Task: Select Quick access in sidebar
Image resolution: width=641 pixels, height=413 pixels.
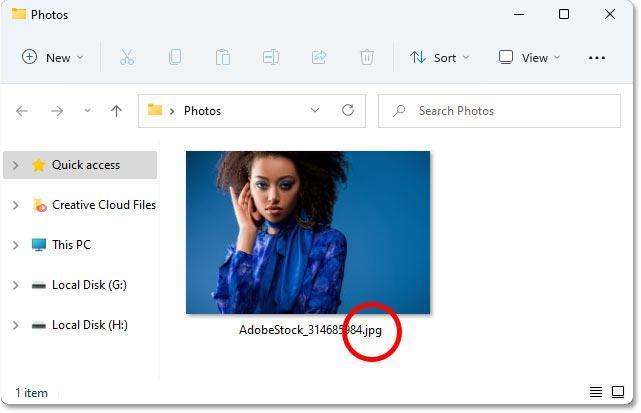Action: 80,165
